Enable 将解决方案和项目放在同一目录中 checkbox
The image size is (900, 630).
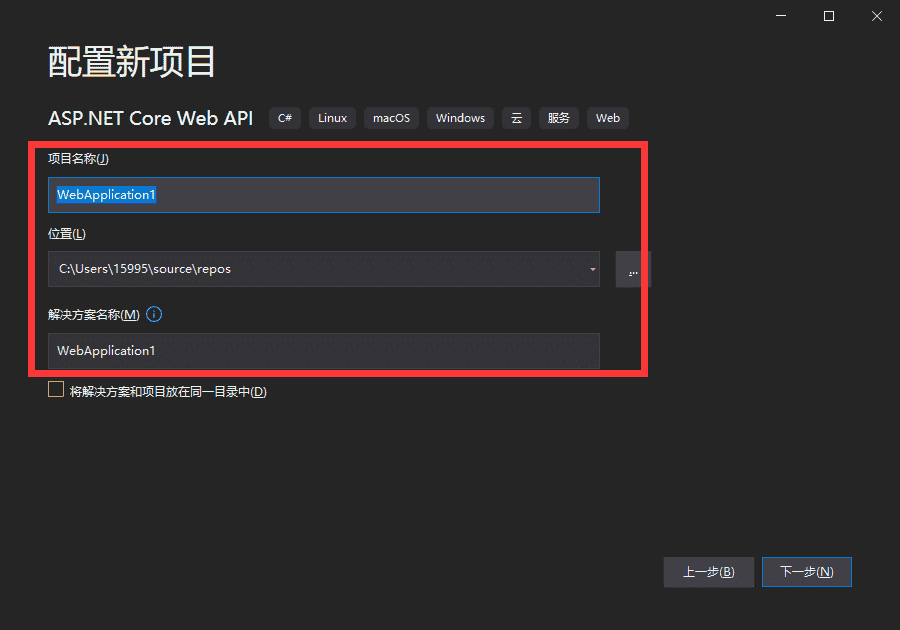click(x=56, y=389)
